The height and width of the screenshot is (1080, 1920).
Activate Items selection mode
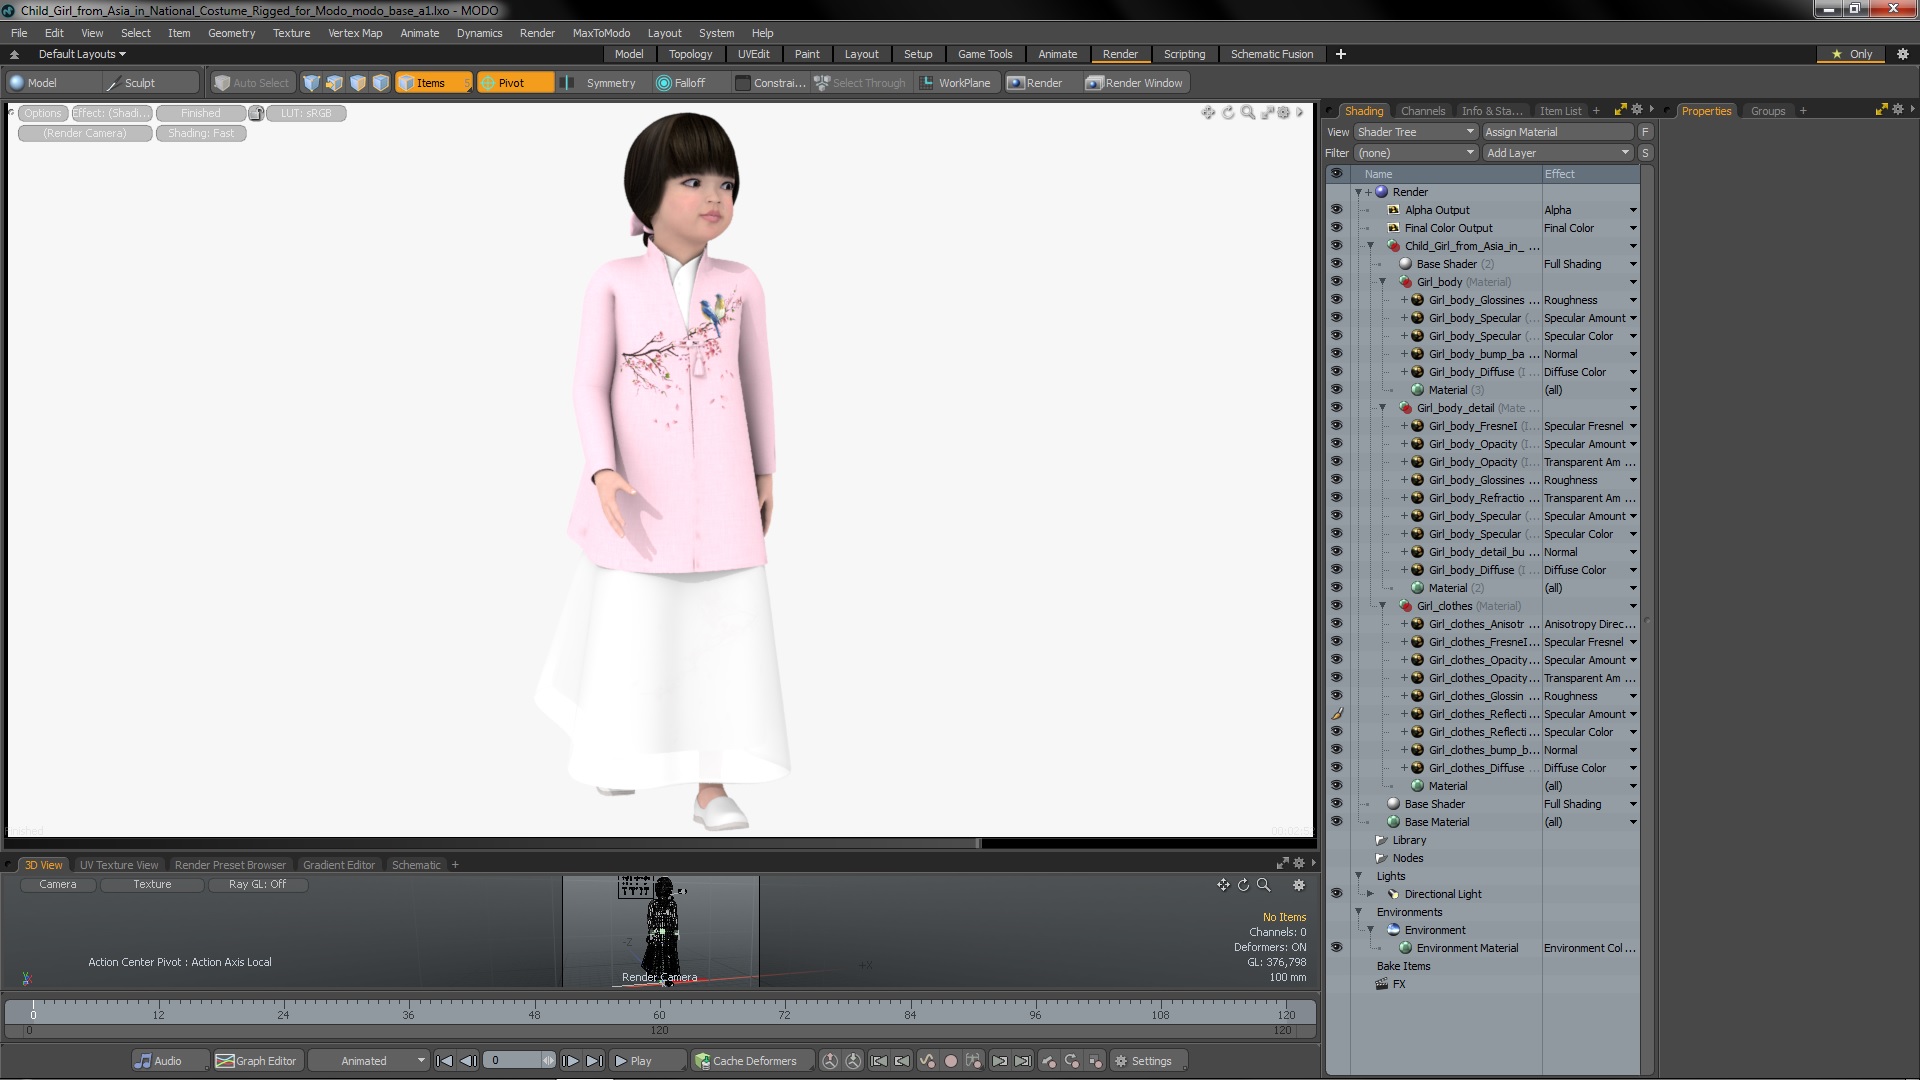(432, 83)
